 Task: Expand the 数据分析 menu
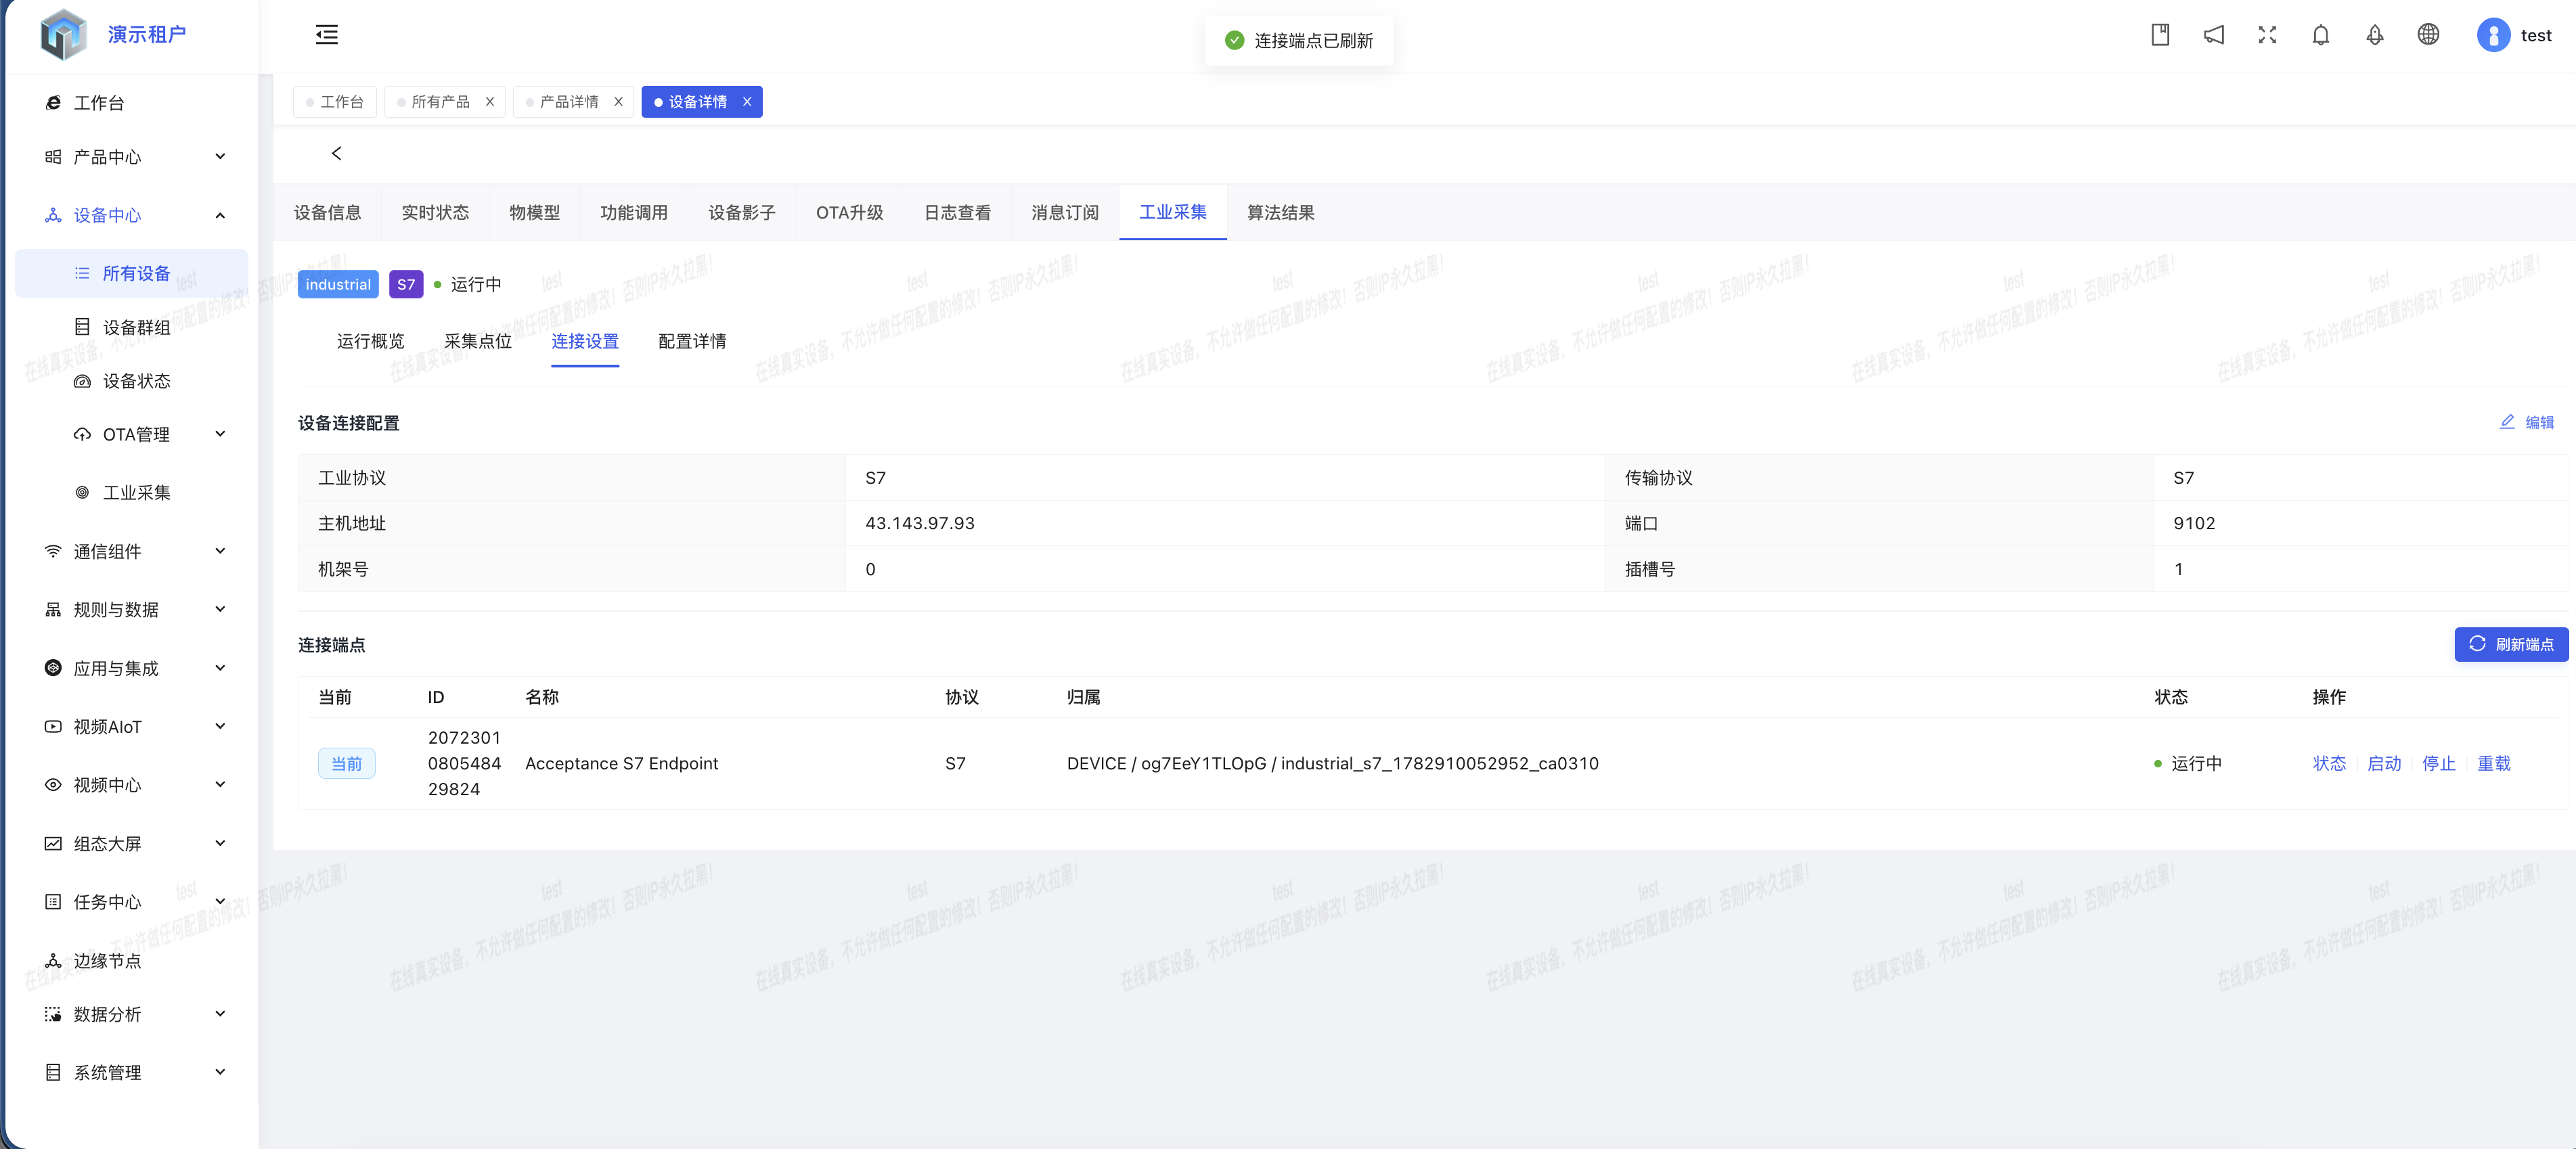click(x=131, y=1014)
